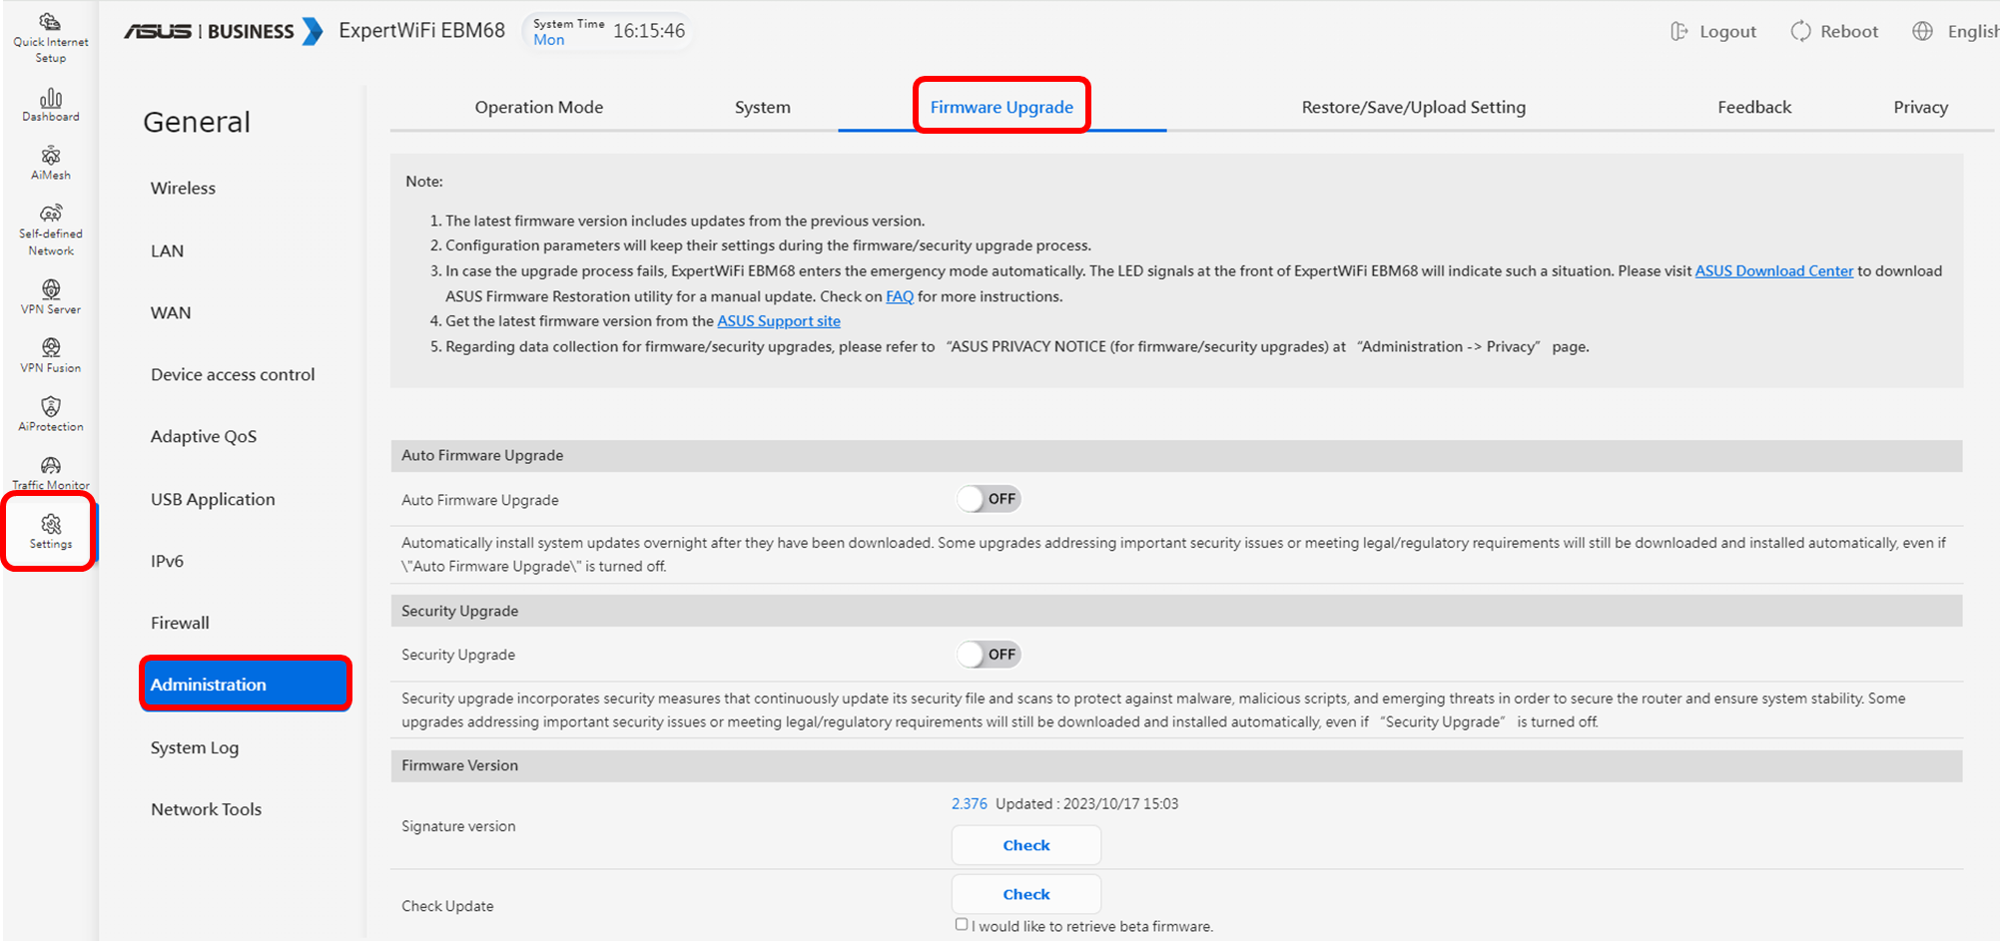The image size is (2000, 941).
Task: Enable Auto Firmware Upgrade
Action: (x=988, y=498)
